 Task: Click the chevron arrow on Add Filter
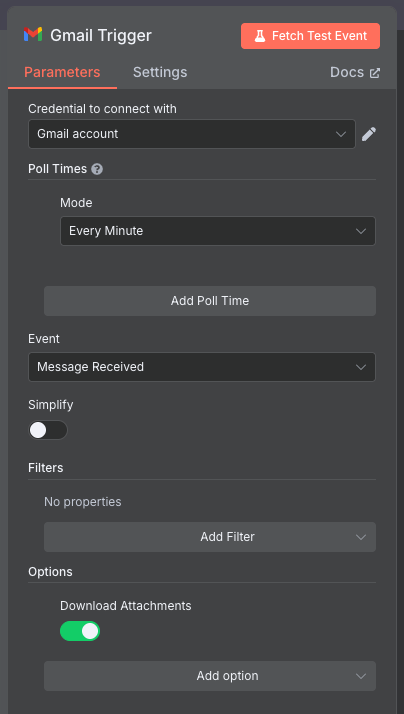(x=361, y=537)
